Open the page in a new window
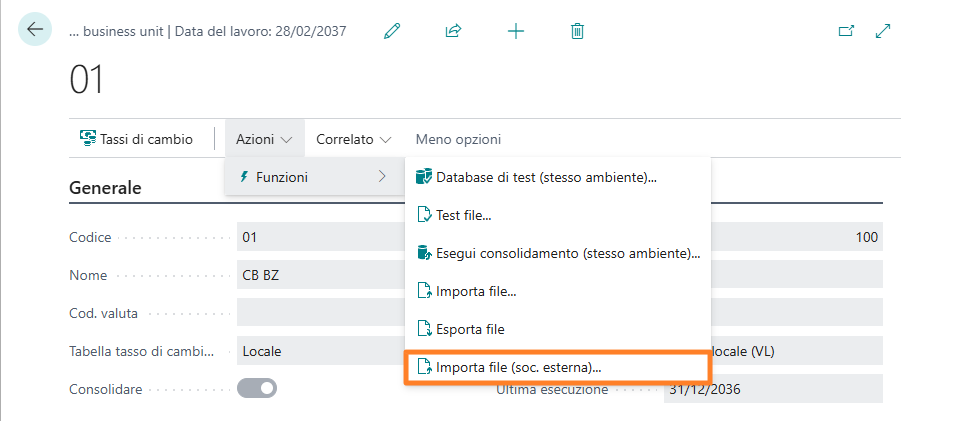 tap(846, 31)
